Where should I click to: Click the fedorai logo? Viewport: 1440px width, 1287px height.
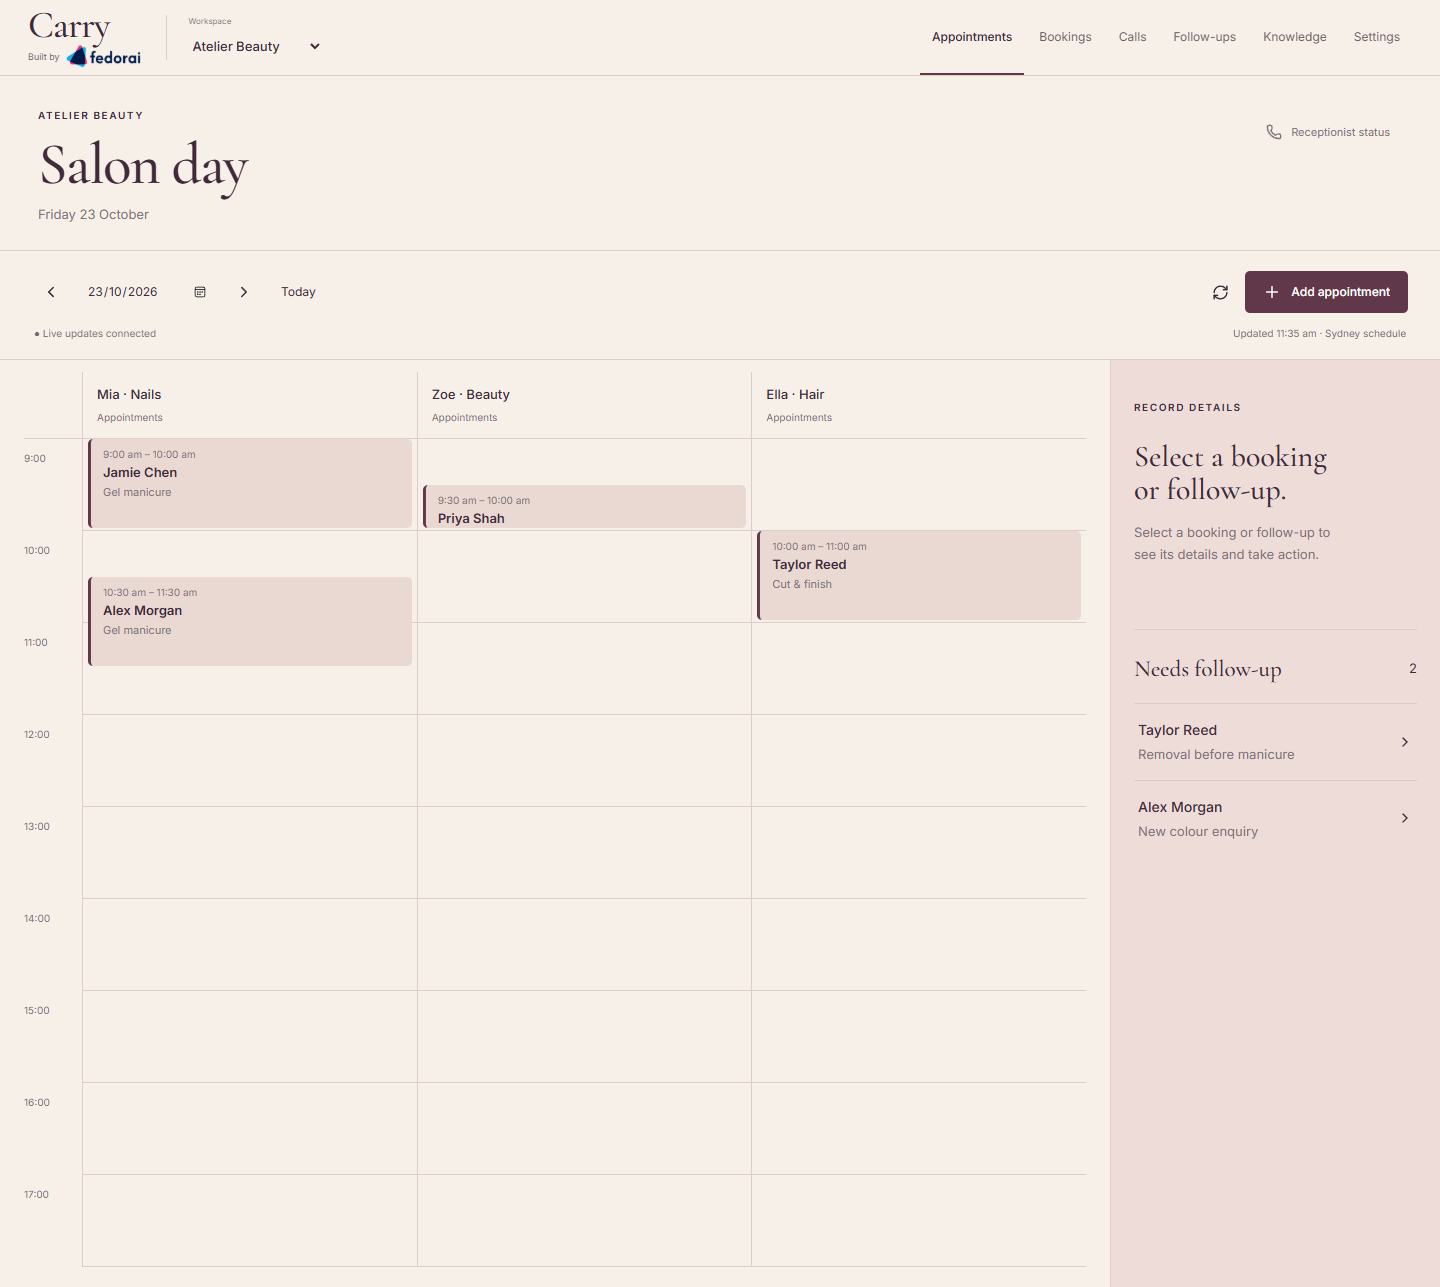104,57
